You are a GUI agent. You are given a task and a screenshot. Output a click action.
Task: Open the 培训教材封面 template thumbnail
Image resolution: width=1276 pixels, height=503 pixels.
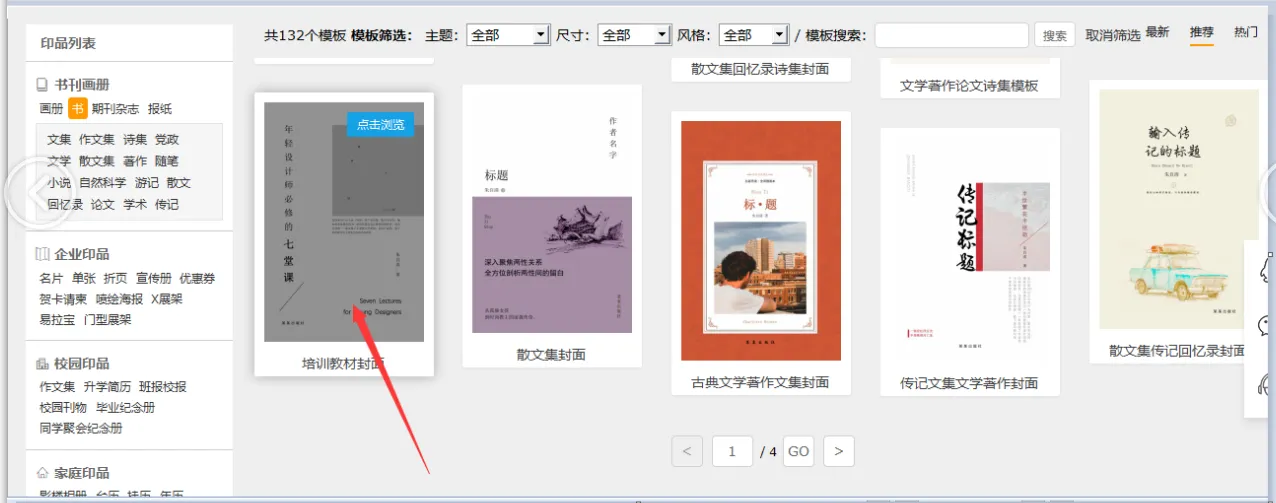[x=344, y=222]
